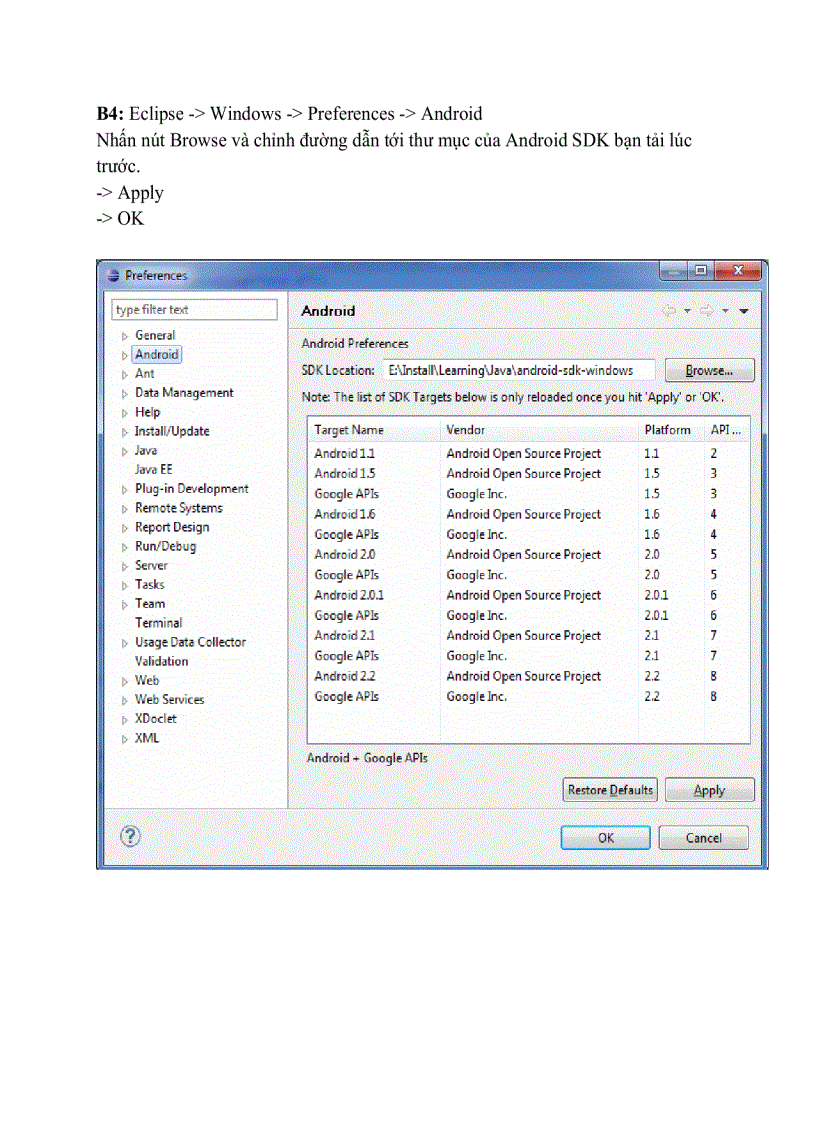Screen dimensions: 816x1123
Task: Click the SDK Location text field
Action: pyautogui.click(x=518, y=370)
